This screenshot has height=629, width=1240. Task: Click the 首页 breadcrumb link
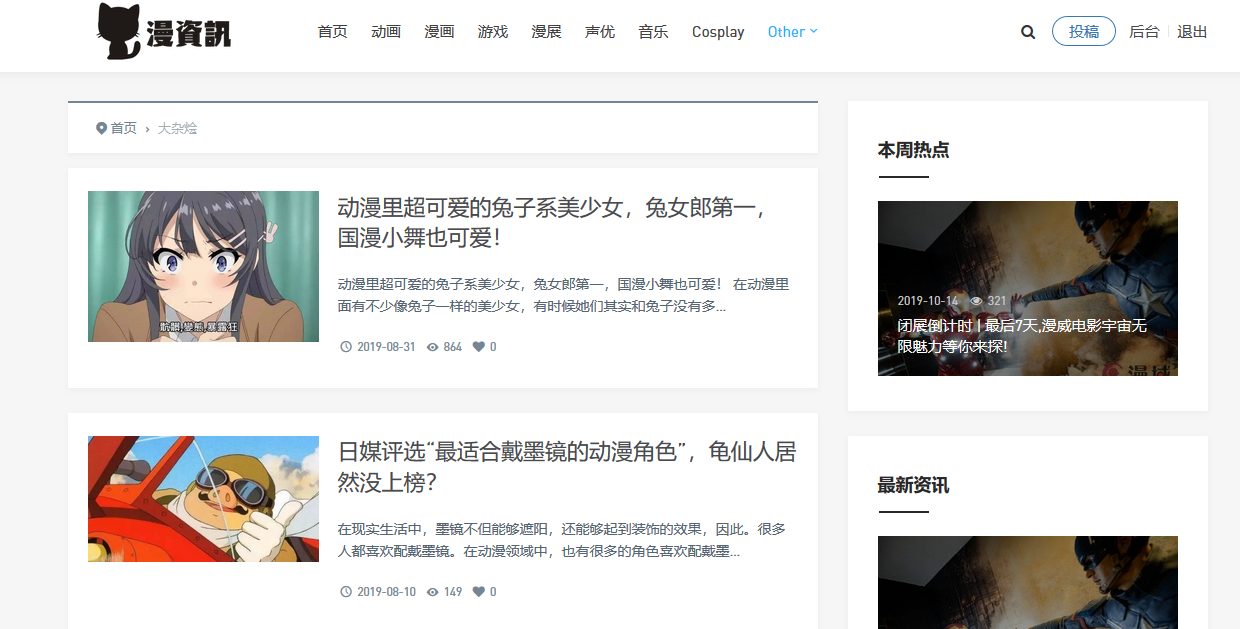[123, 128]
